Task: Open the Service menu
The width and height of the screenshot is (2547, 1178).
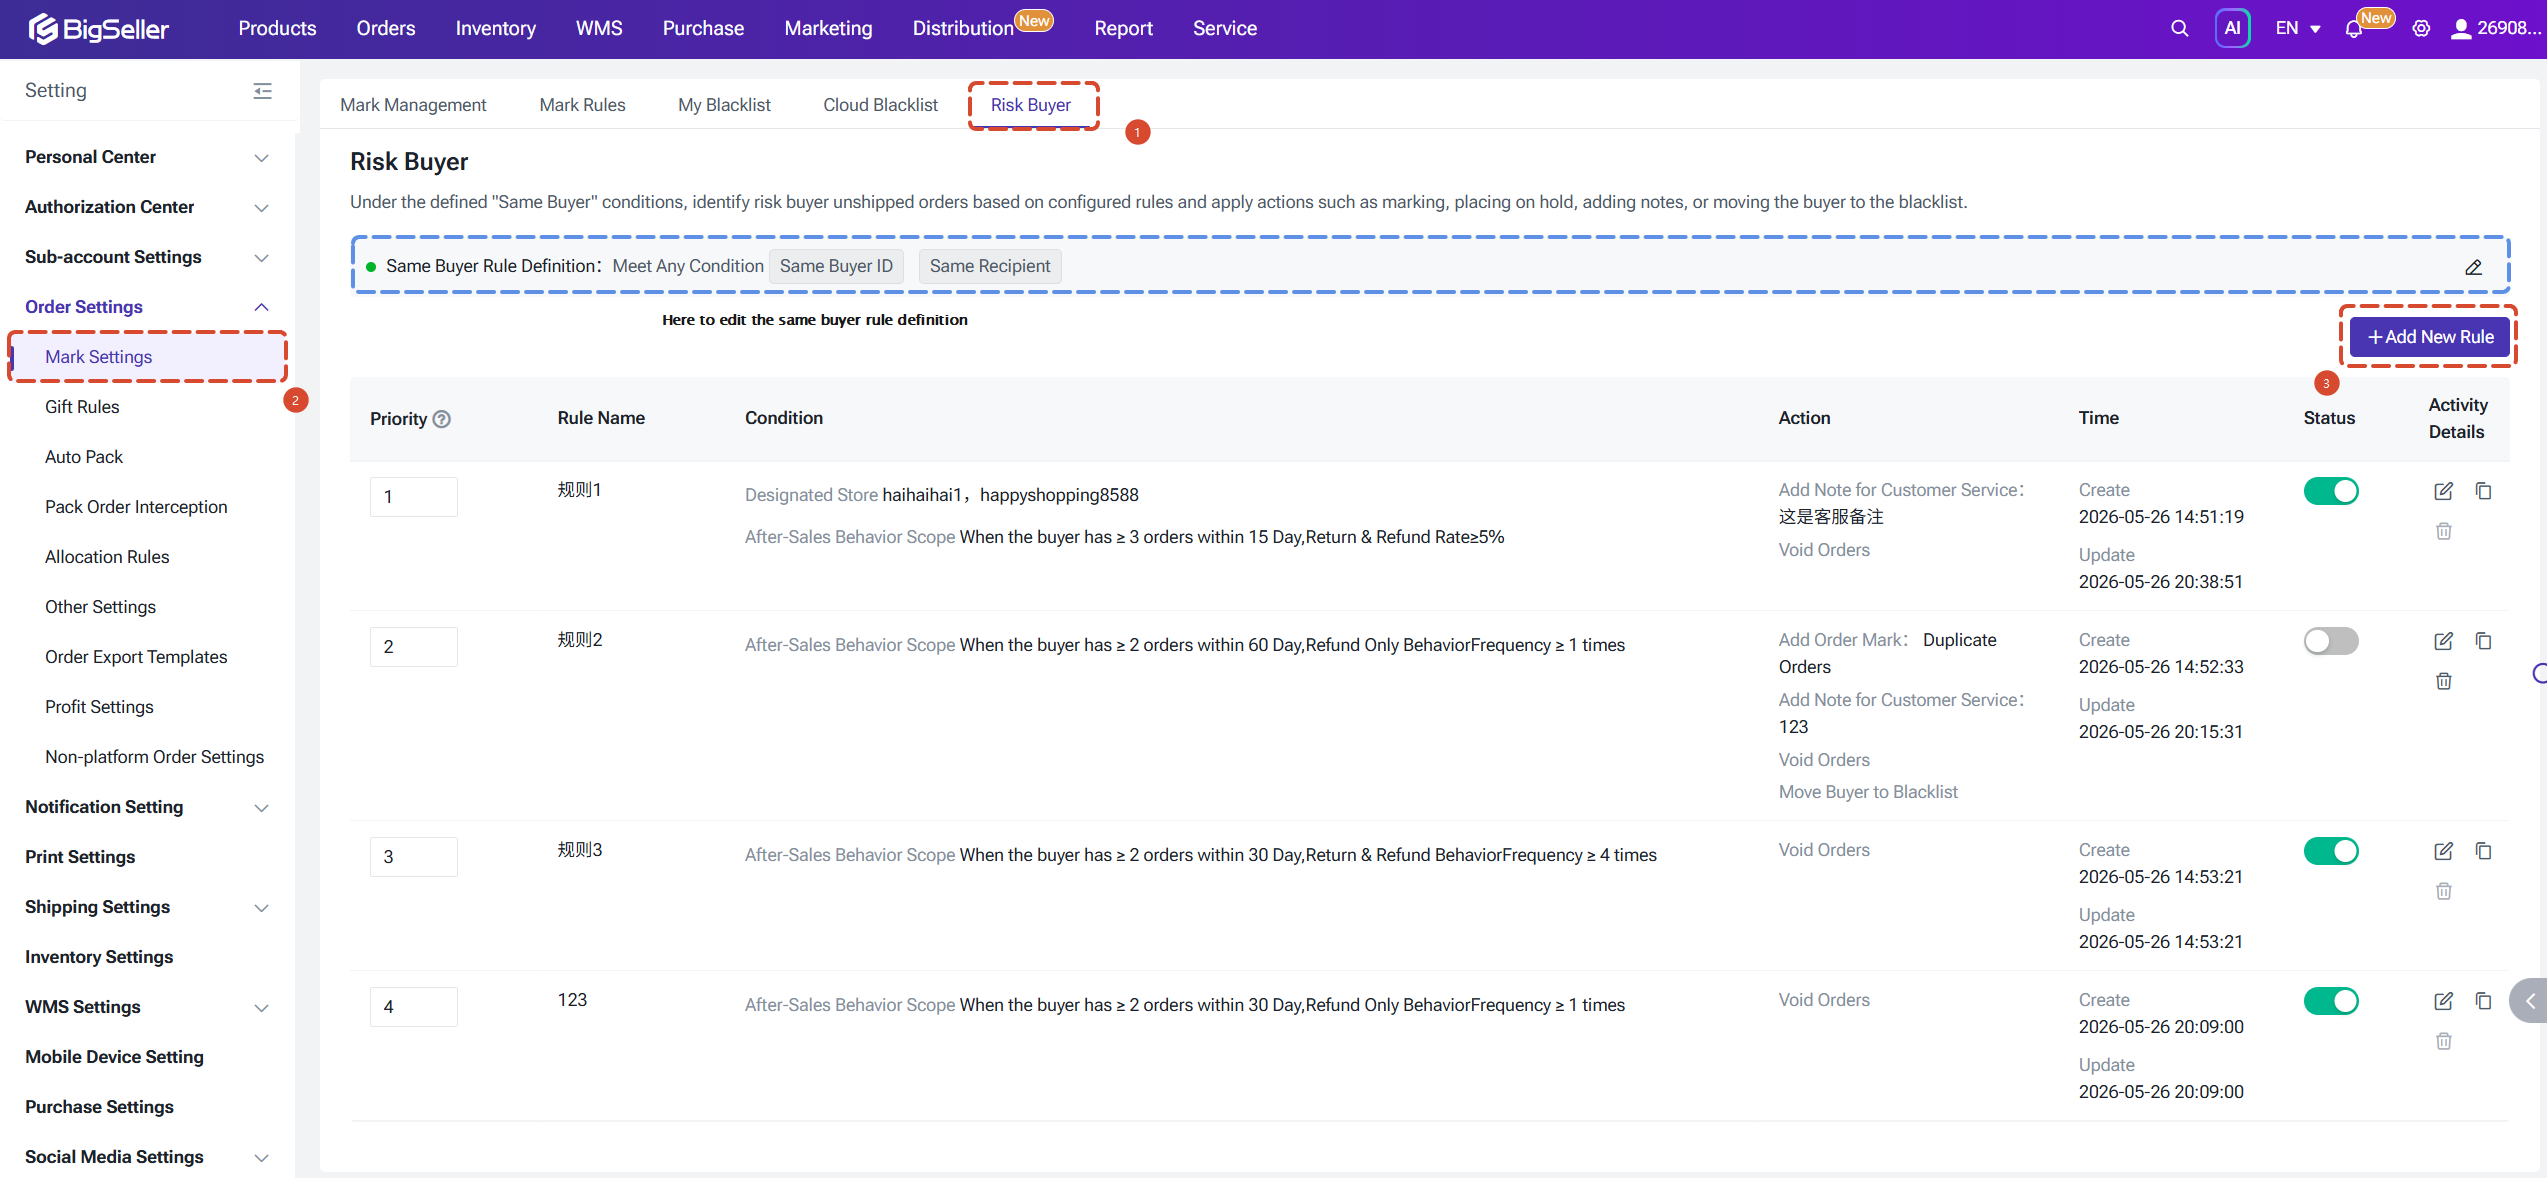Action: pyautogui.click(x=1224, y=29)
